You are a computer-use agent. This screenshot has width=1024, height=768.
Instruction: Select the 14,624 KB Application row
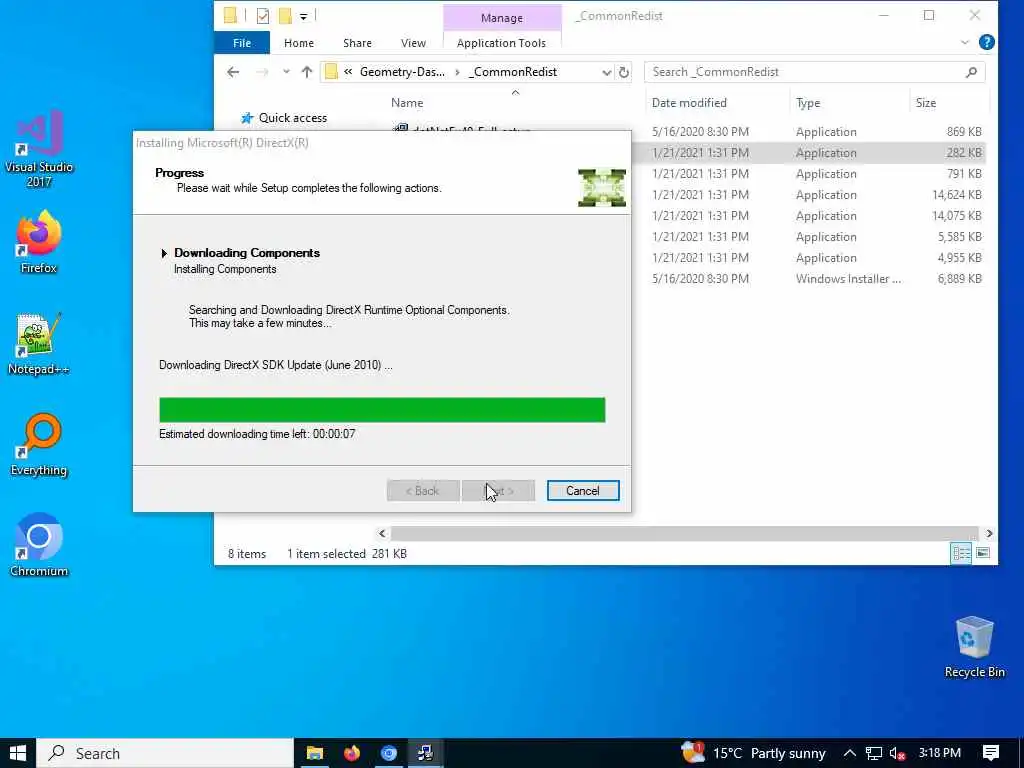pos(810,195)
